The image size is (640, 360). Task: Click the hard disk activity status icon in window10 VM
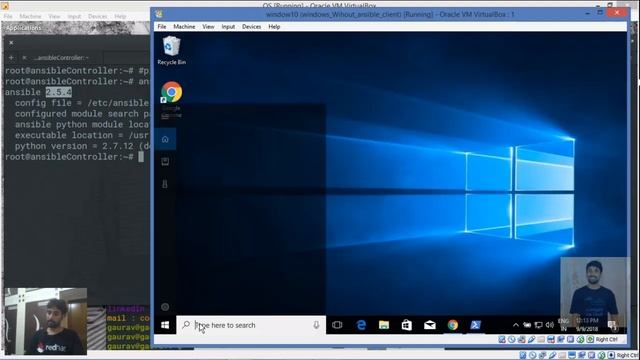(x=502, y=339)
